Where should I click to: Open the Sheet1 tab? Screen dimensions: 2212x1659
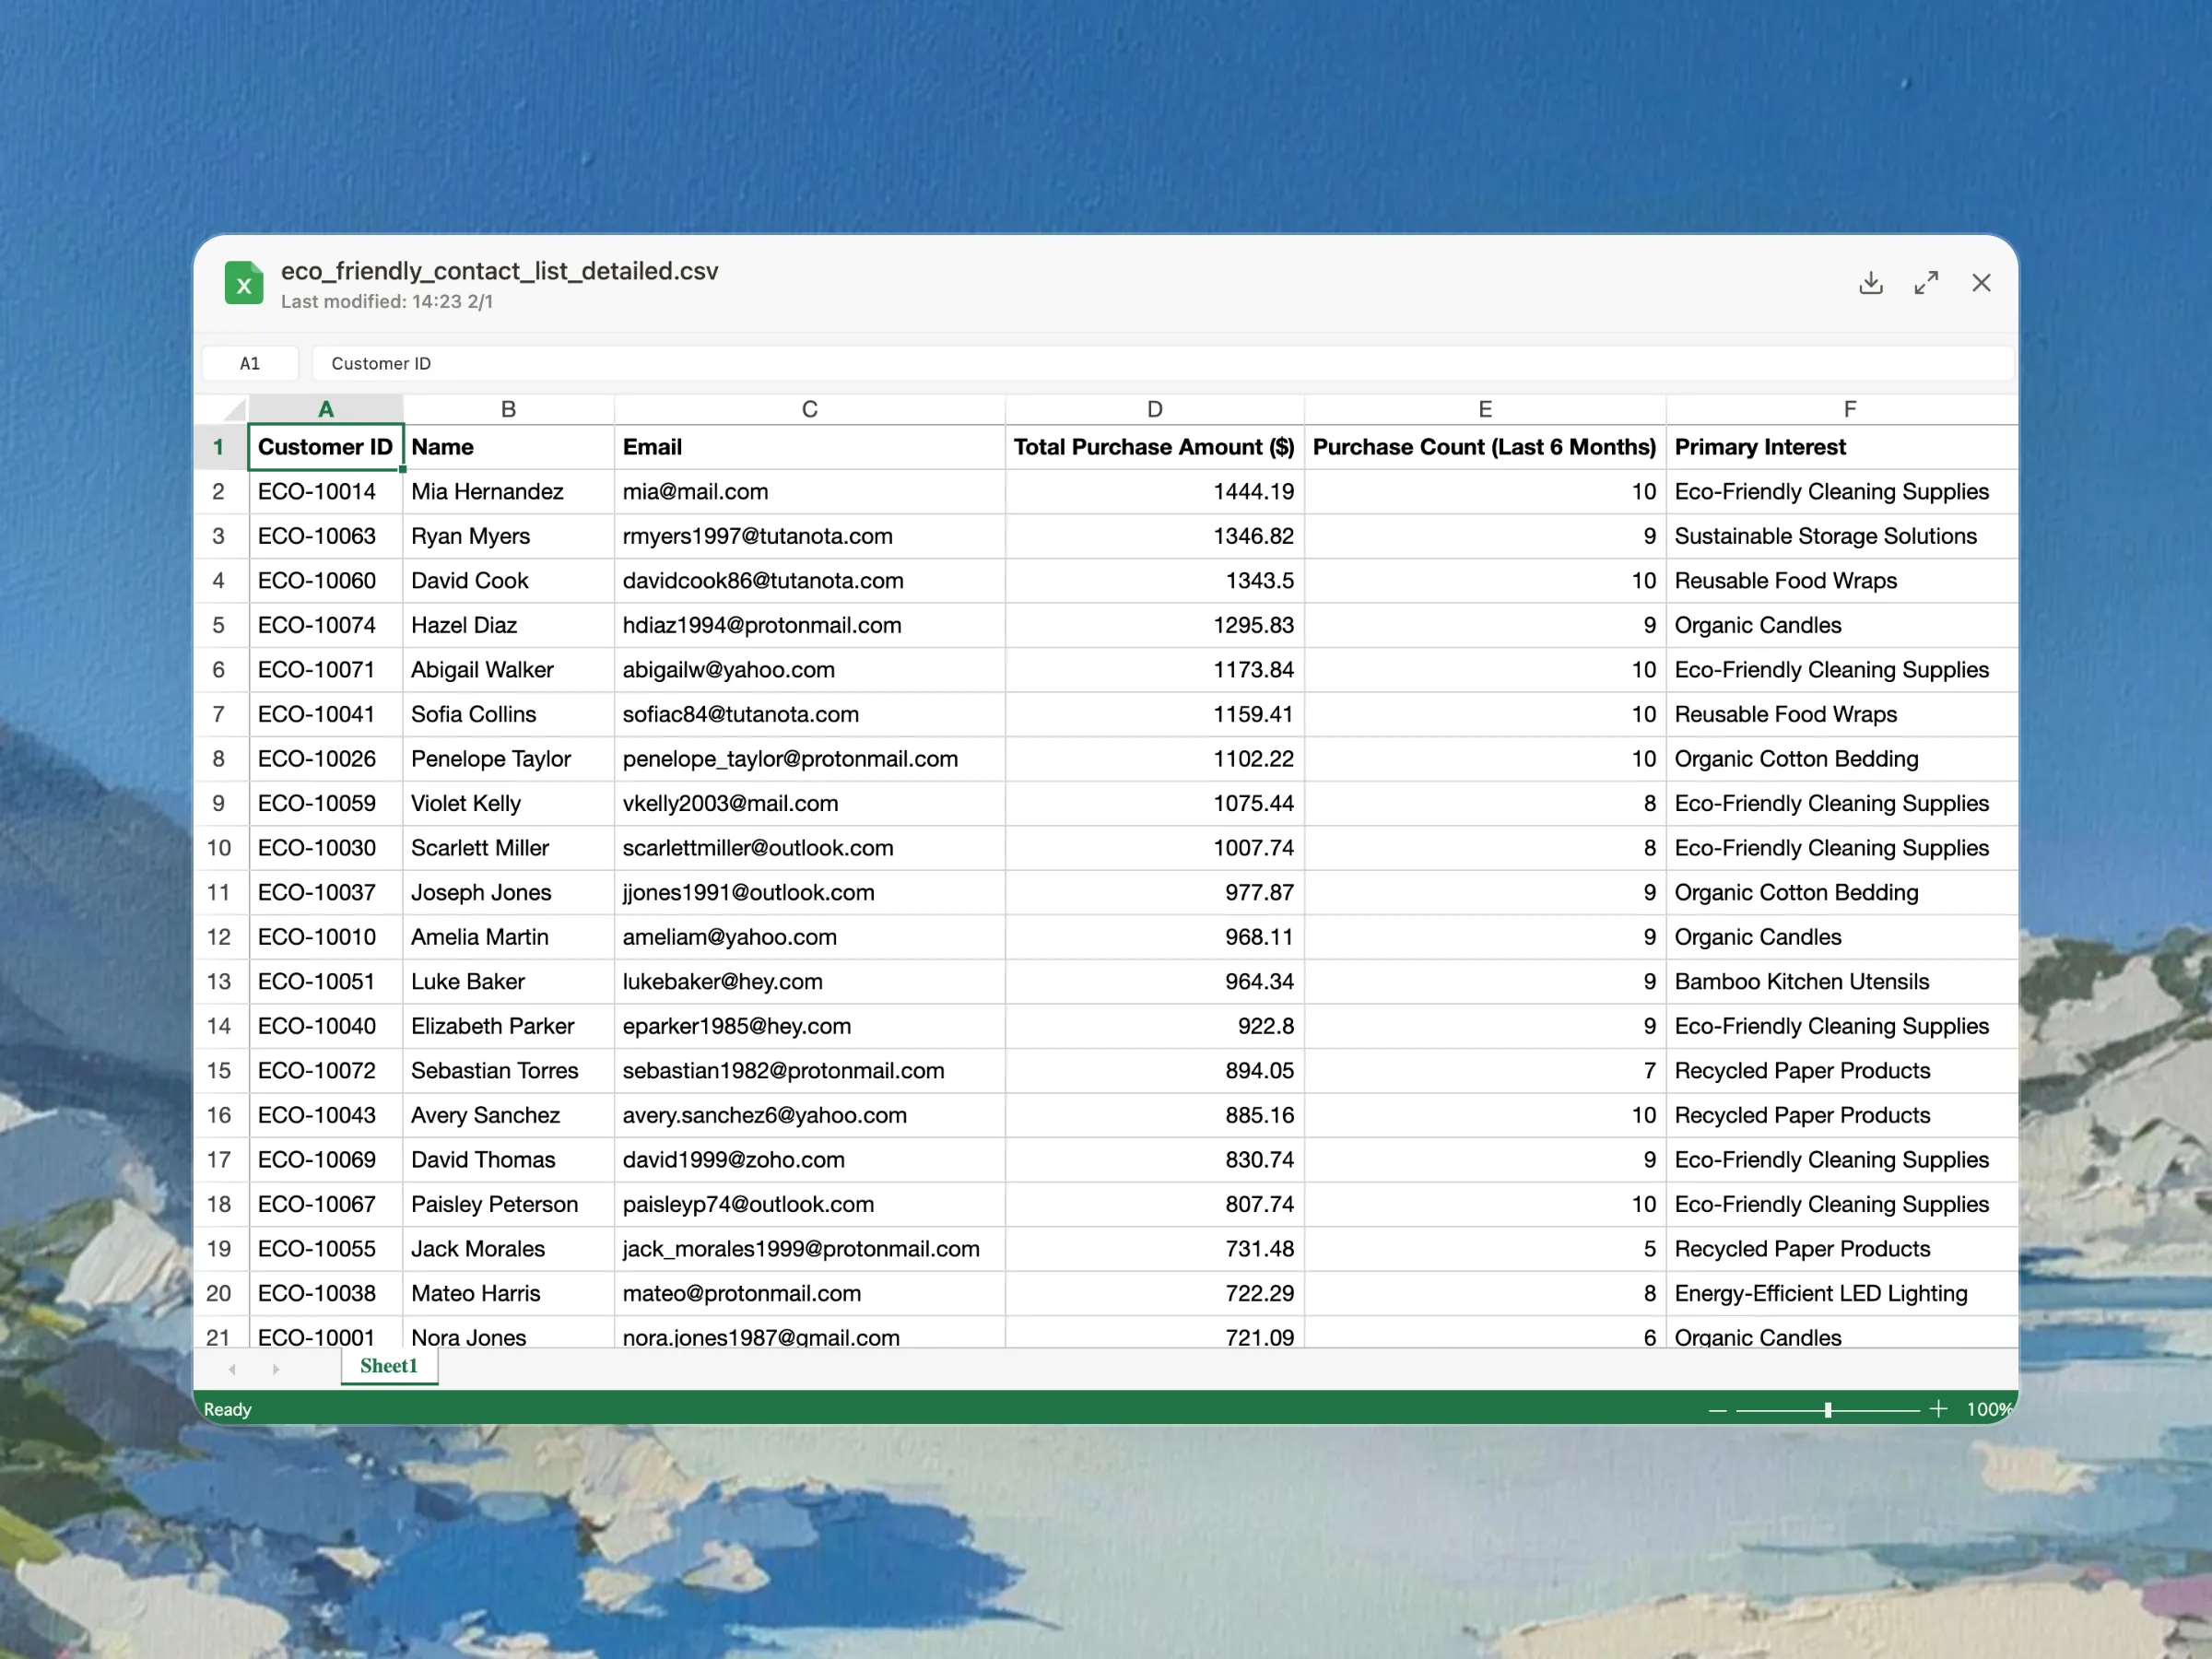click(x=389, y=1366)
